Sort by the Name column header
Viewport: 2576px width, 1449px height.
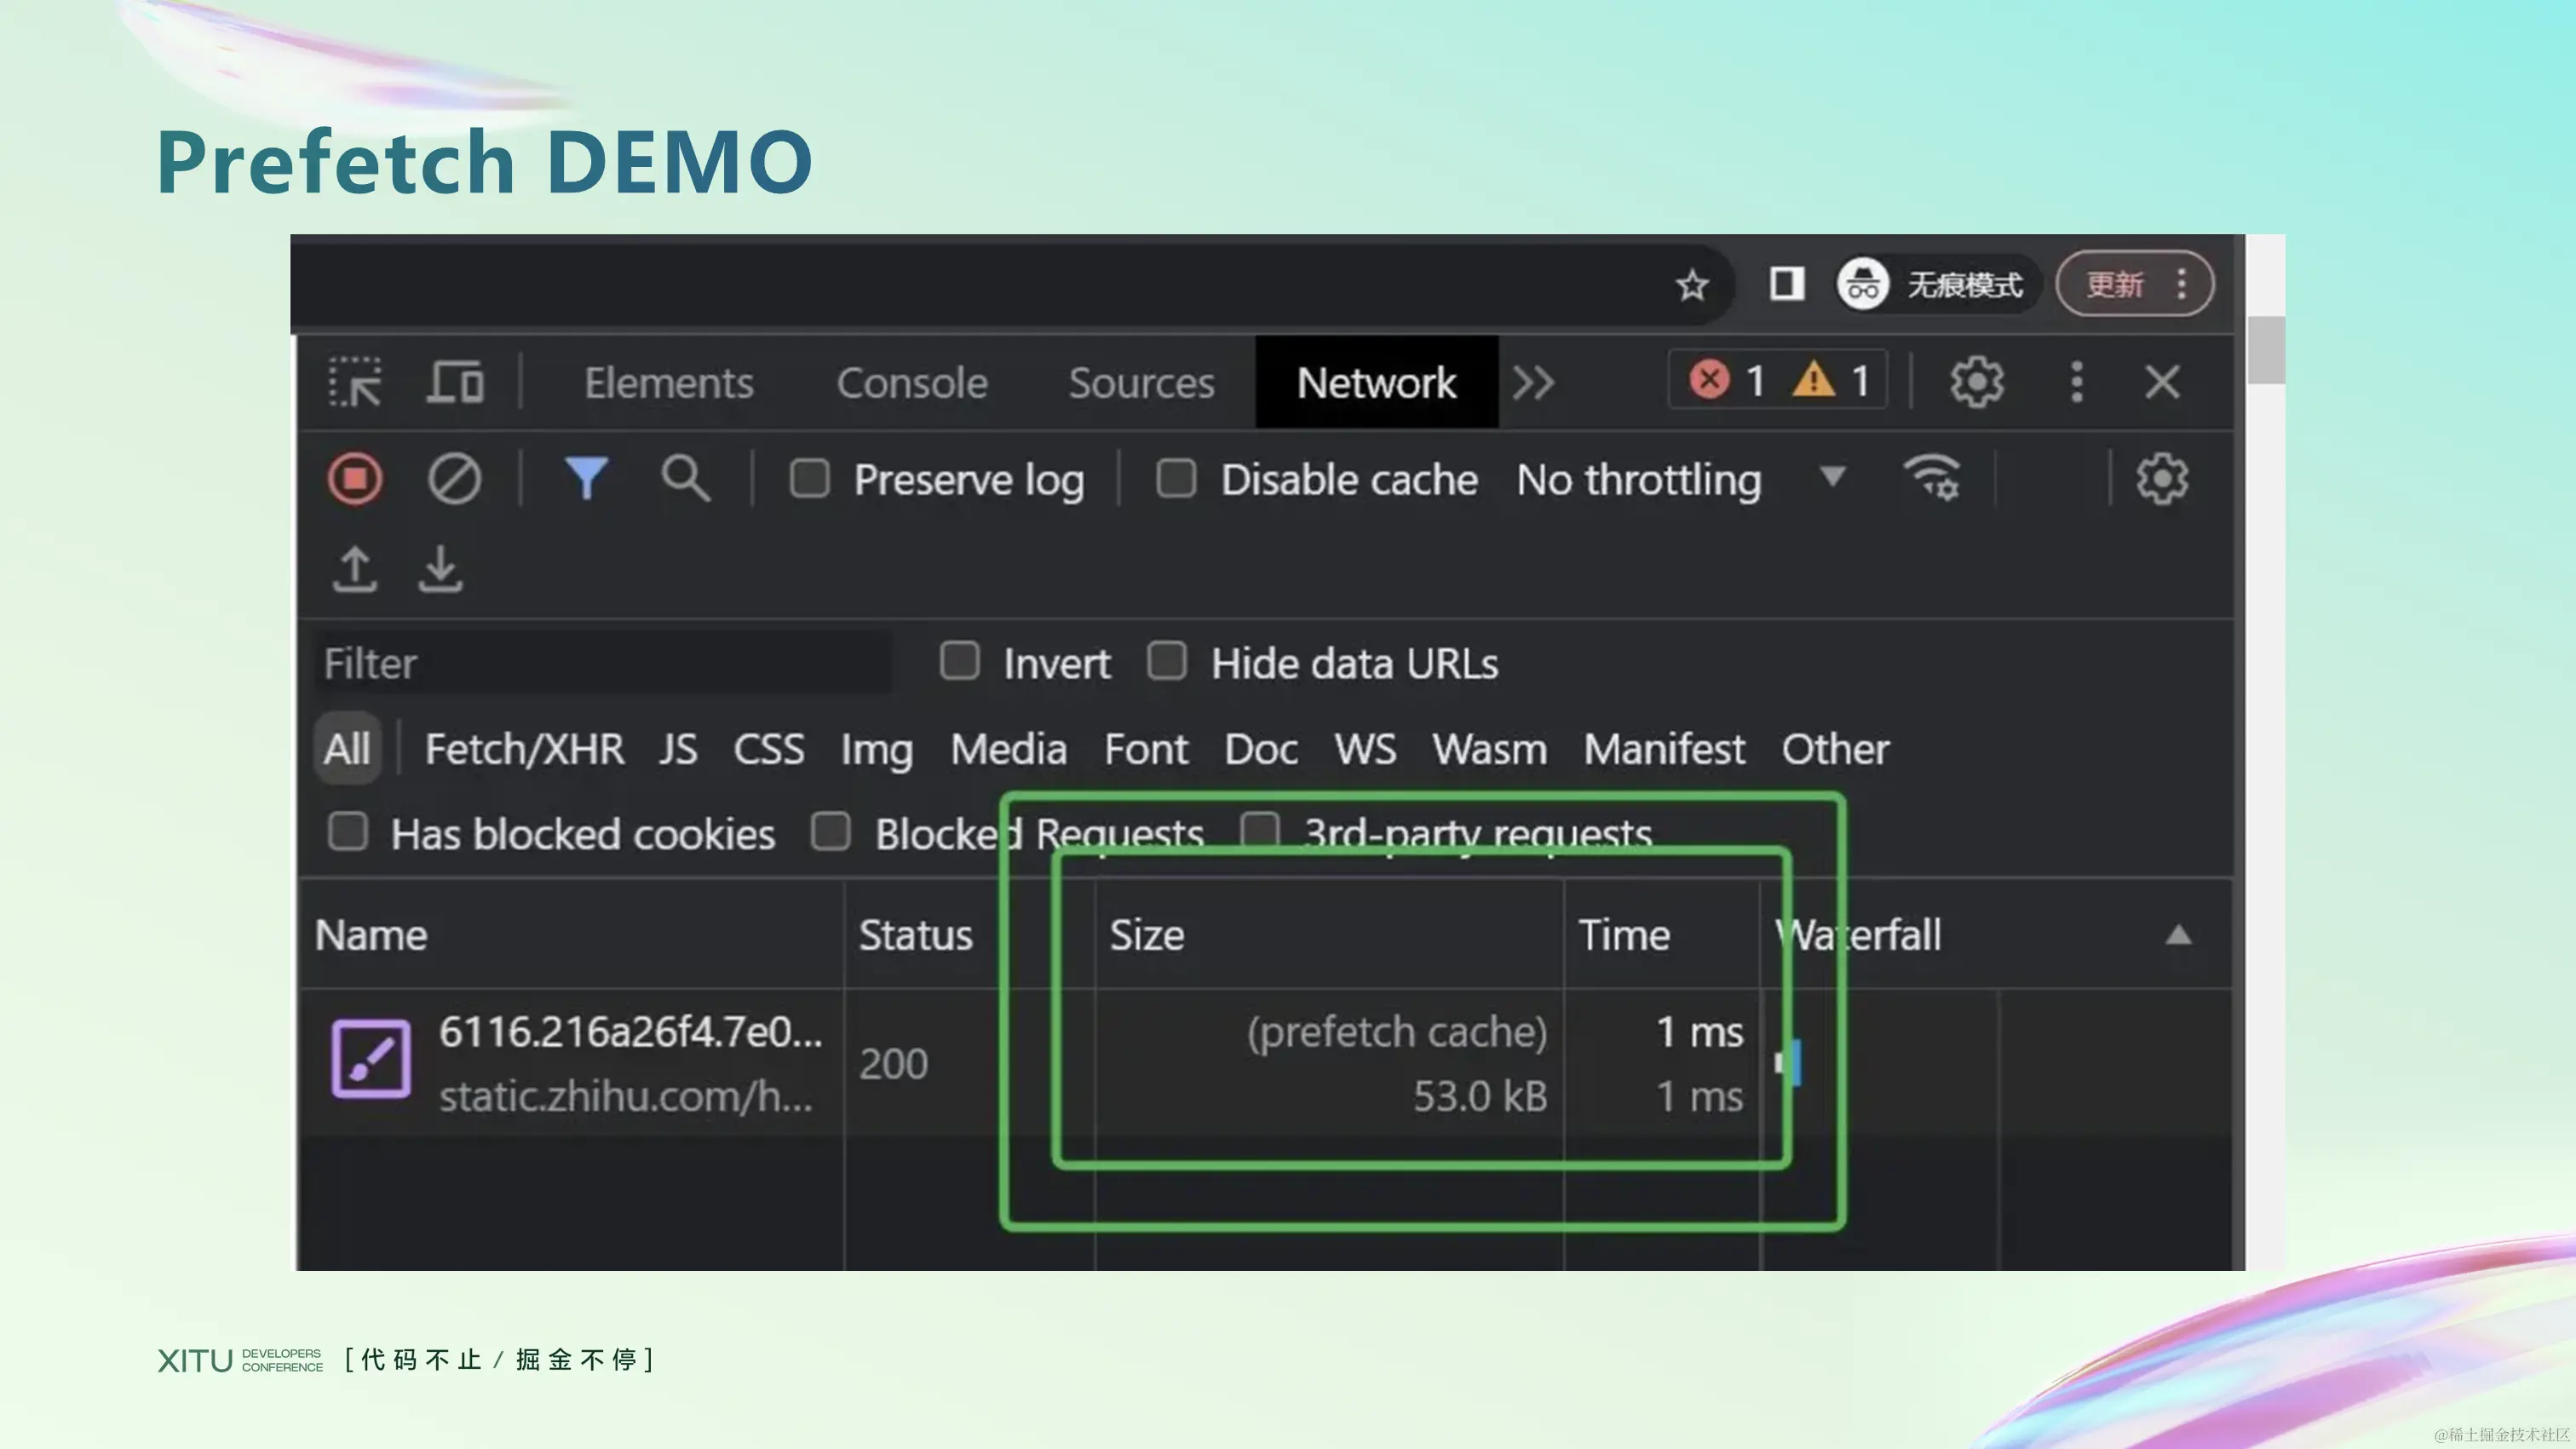click(x=571, y=936)
